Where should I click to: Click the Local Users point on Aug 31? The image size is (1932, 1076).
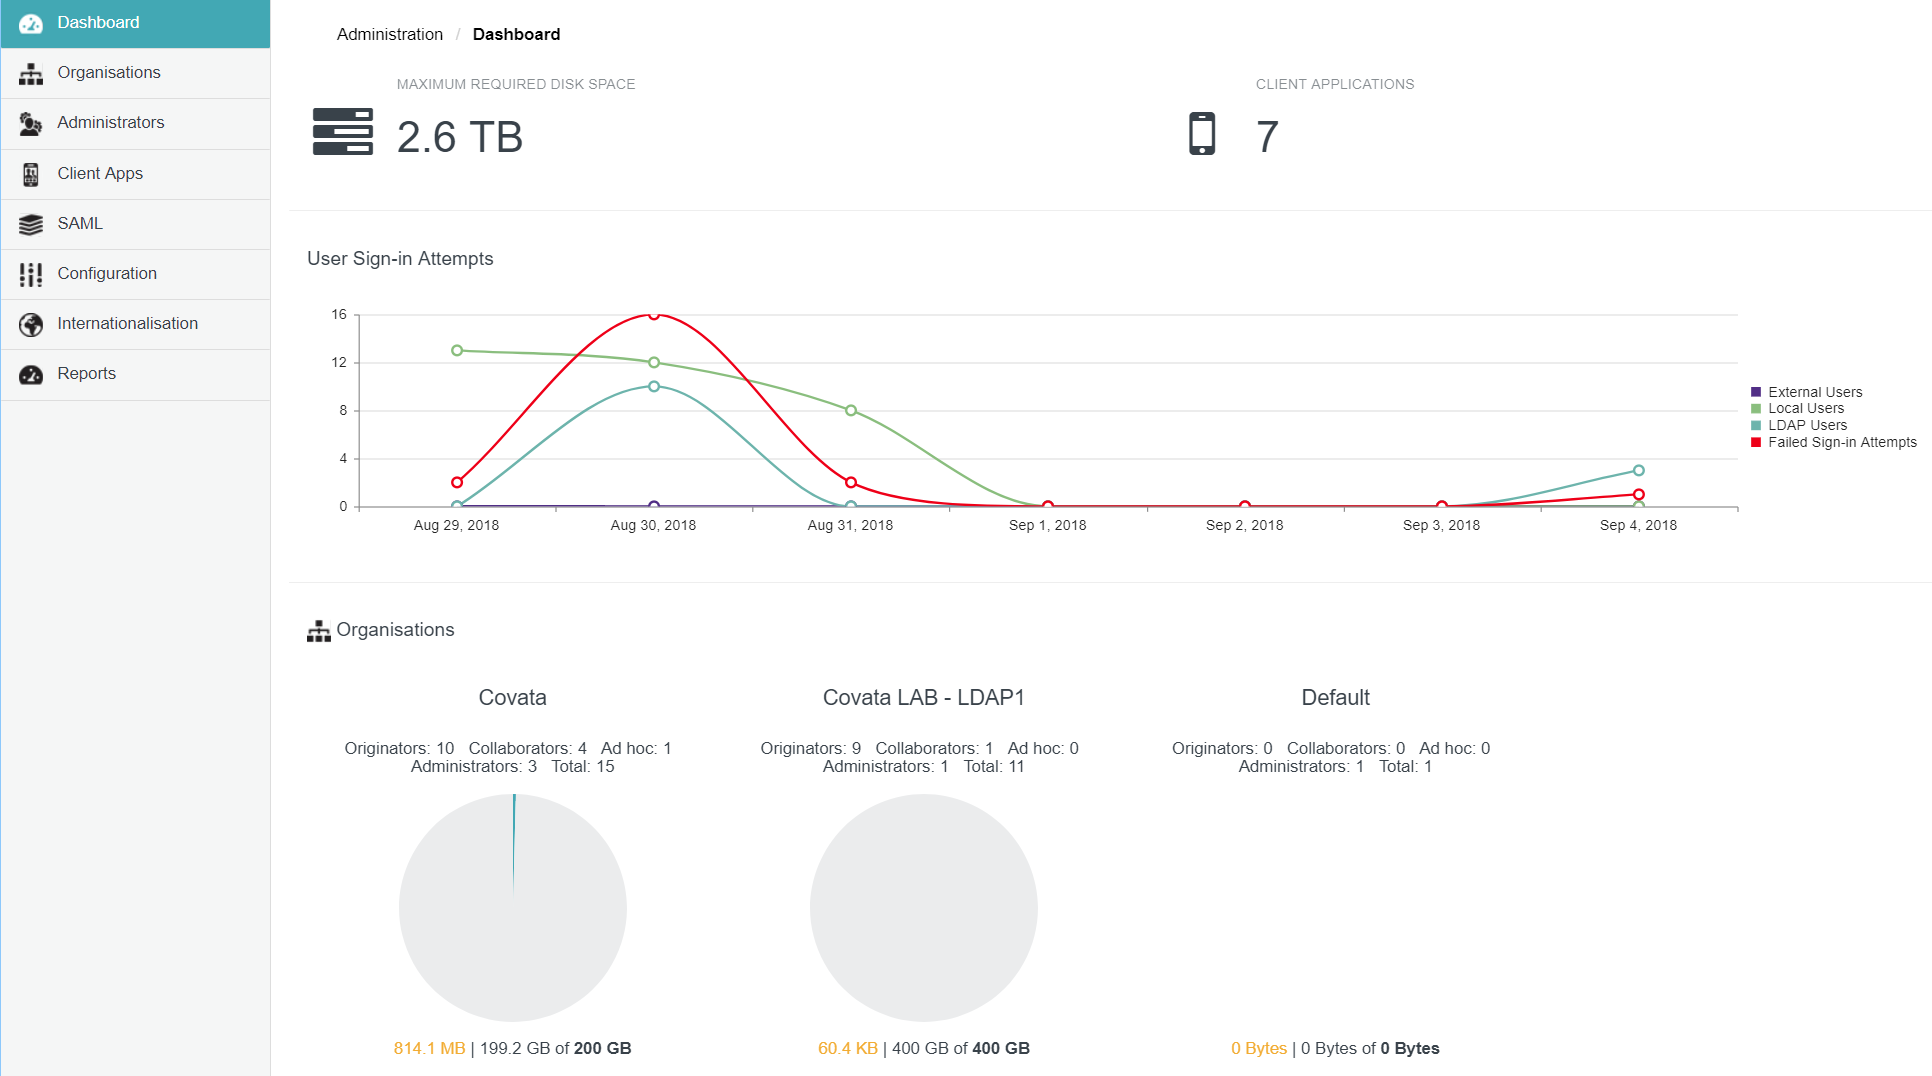click(x=851, y=410)
